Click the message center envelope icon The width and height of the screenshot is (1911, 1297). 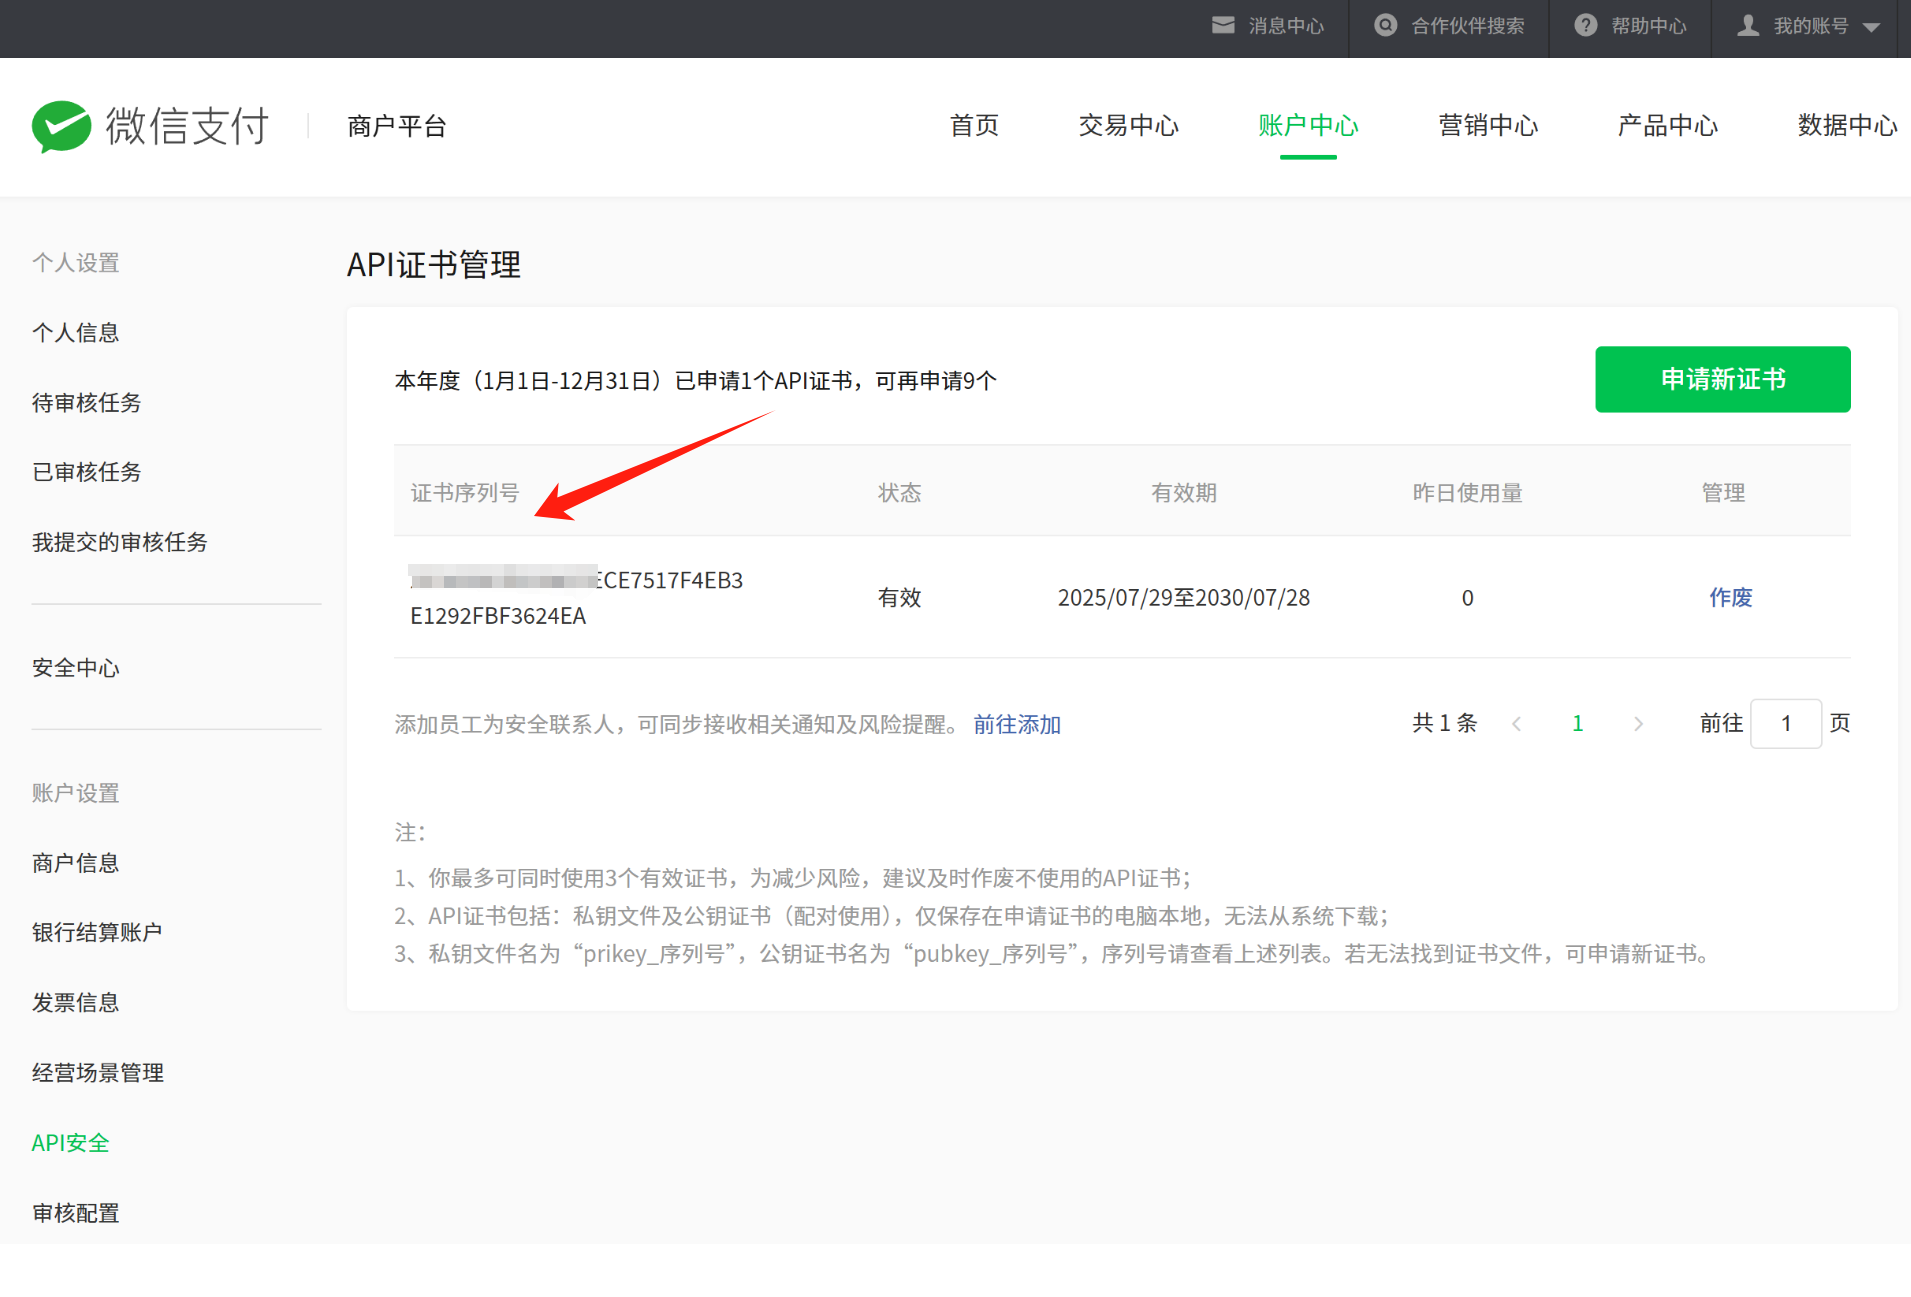click(x=1223, y=25)
